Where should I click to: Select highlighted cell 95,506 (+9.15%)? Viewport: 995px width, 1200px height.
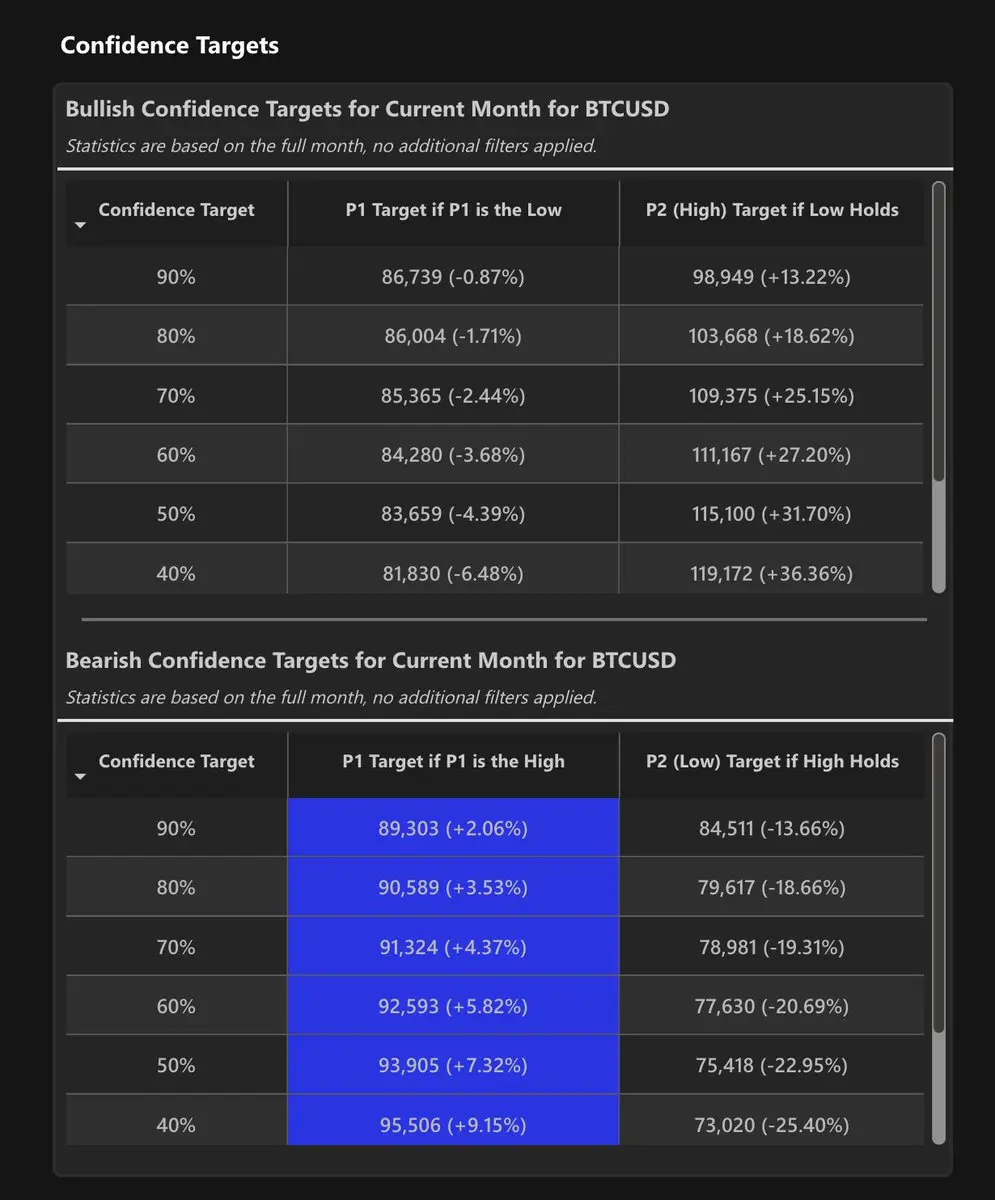[x=453, y=1125]
